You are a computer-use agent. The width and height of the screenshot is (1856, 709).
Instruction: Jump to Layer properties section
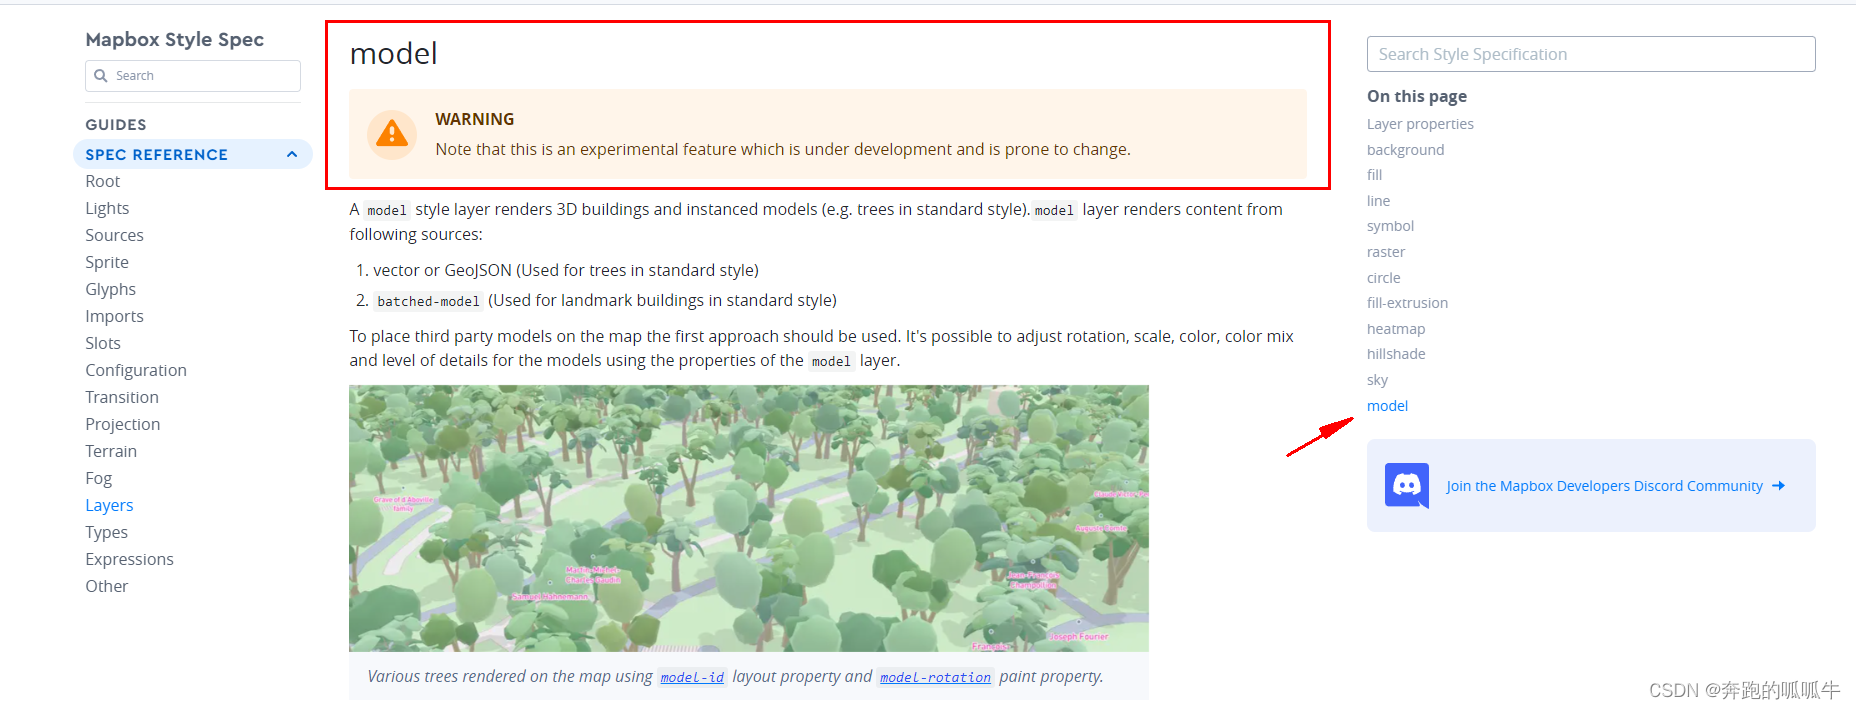tap(1420, 124)
